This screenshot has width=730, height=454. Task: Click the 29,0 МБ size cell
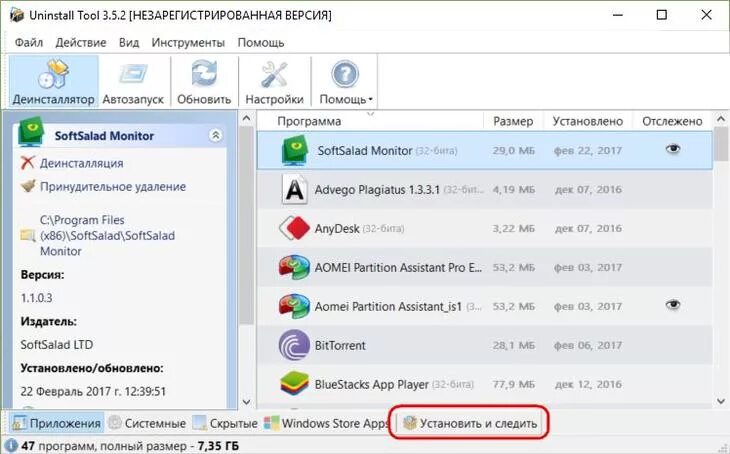[514, 151]
